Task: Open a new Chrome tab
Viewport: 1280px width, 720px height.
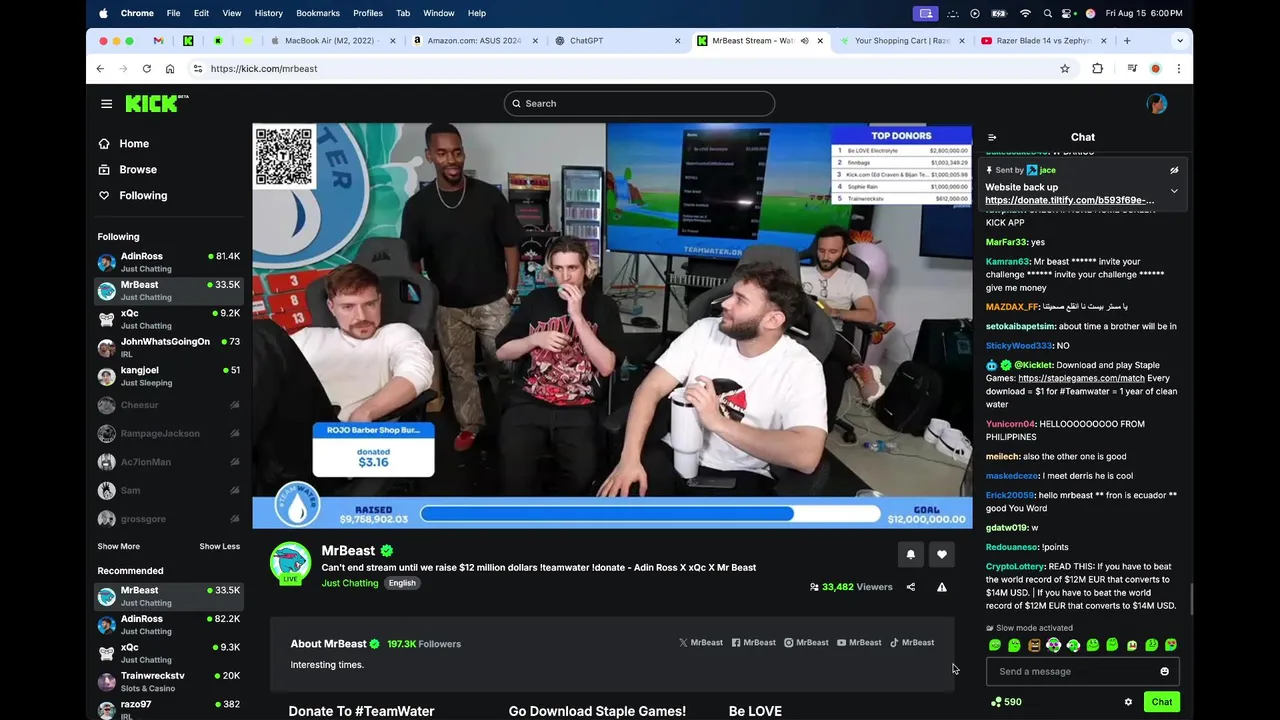Action: point(1127,41)
